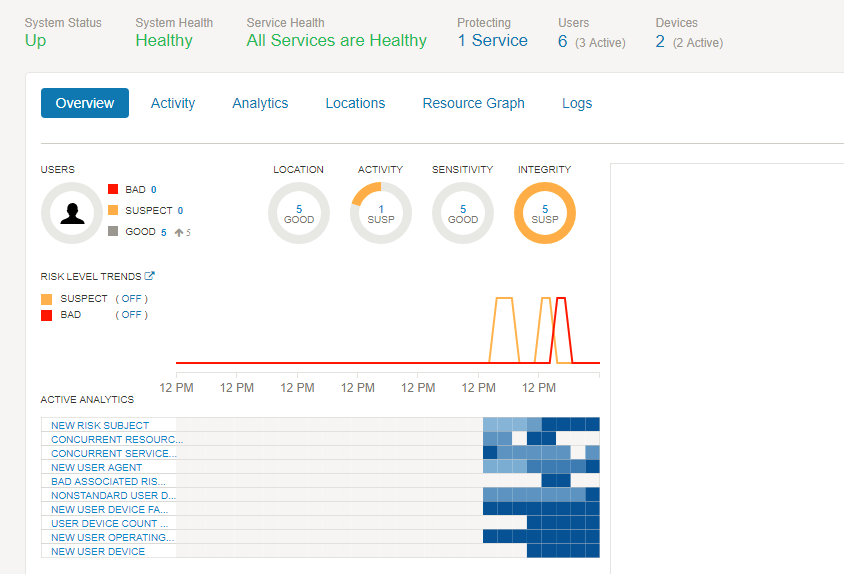The width and height of the screenshot is (844, 574).
Task: Click the user avatar donut icon
Action: pyautogui.click(x=71, y=213)
